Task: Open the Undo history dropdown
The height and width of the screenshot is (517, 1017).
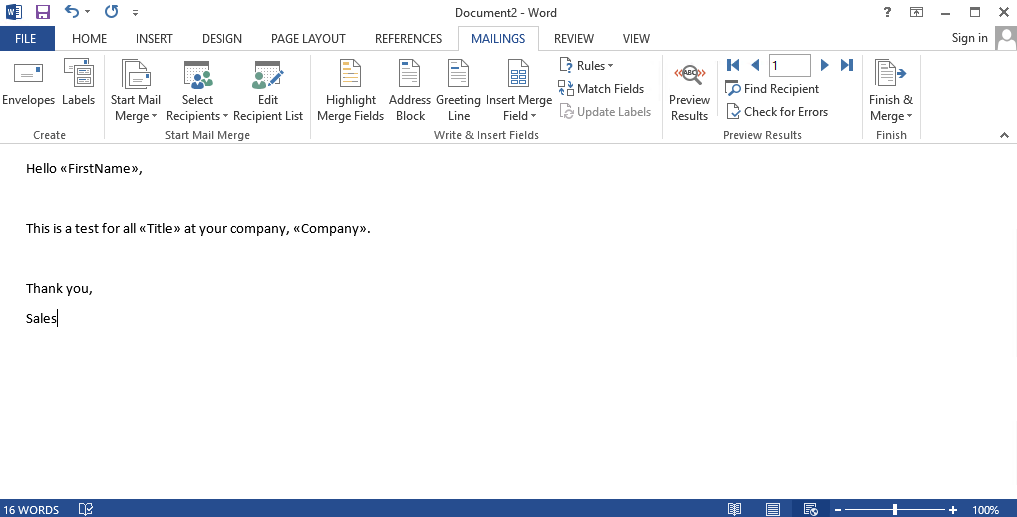Action: pyautogui.click(x=88, y=12)
